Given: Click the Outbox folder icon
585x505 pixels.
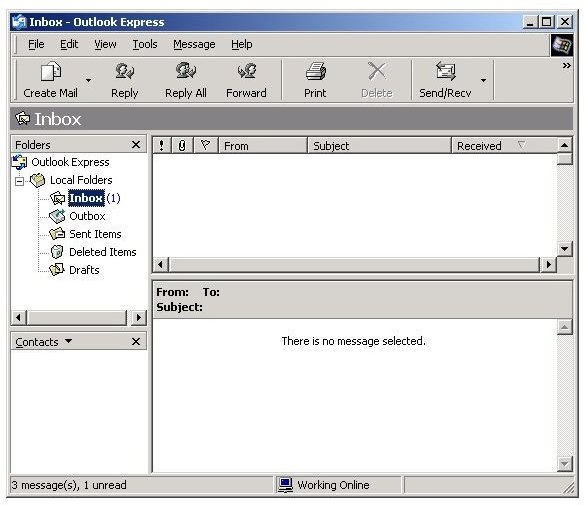Looking at the screenshot, I should coord(57,216).
